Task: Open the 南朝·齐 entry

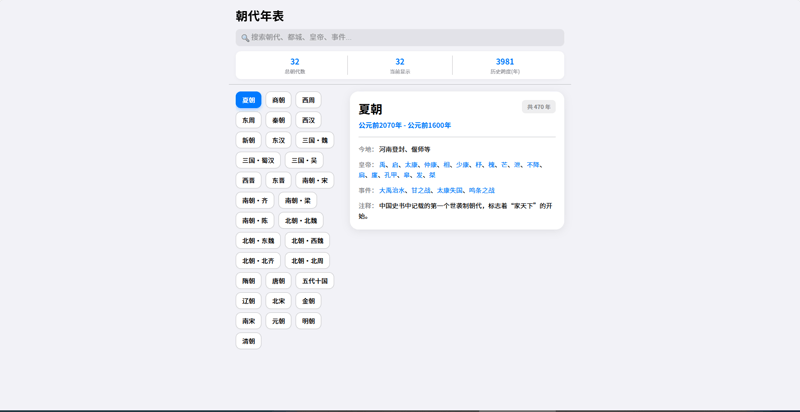Action: [255, 200]
